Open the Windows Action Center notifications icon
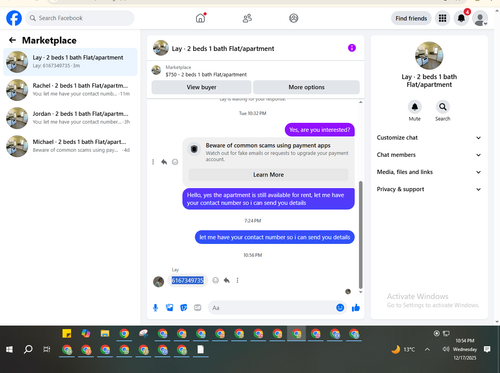 coord(487,349)
